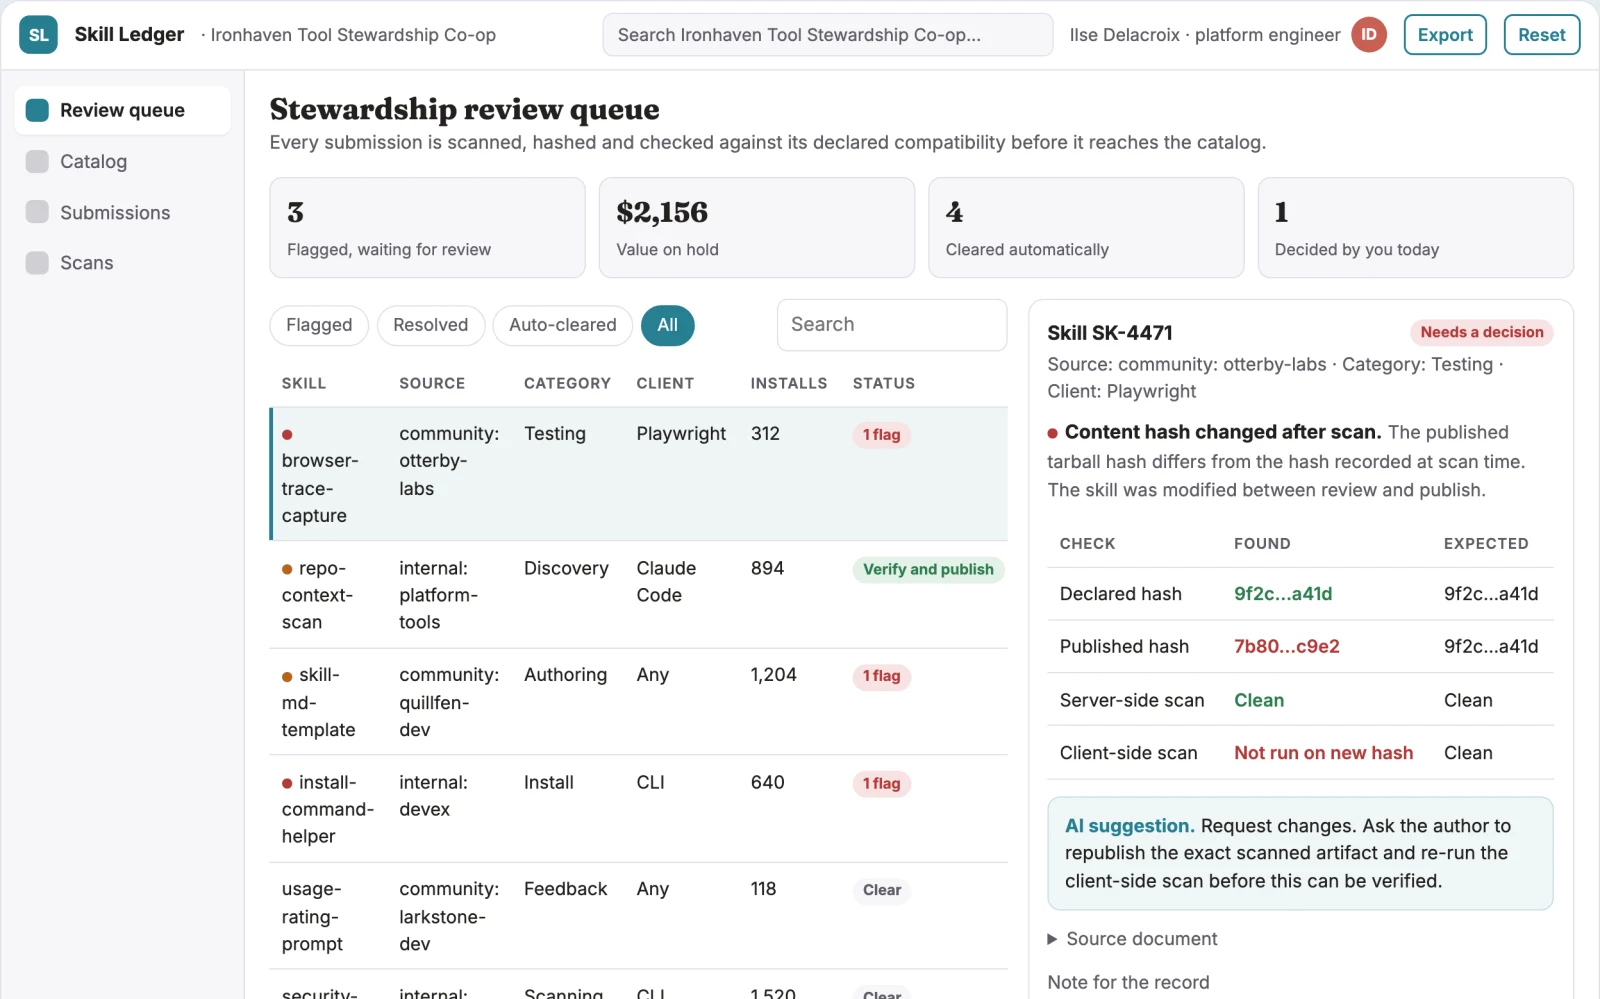
Task: Click the found declared hash 9f2c...a41d
Action: click(x=1282, y=594)
